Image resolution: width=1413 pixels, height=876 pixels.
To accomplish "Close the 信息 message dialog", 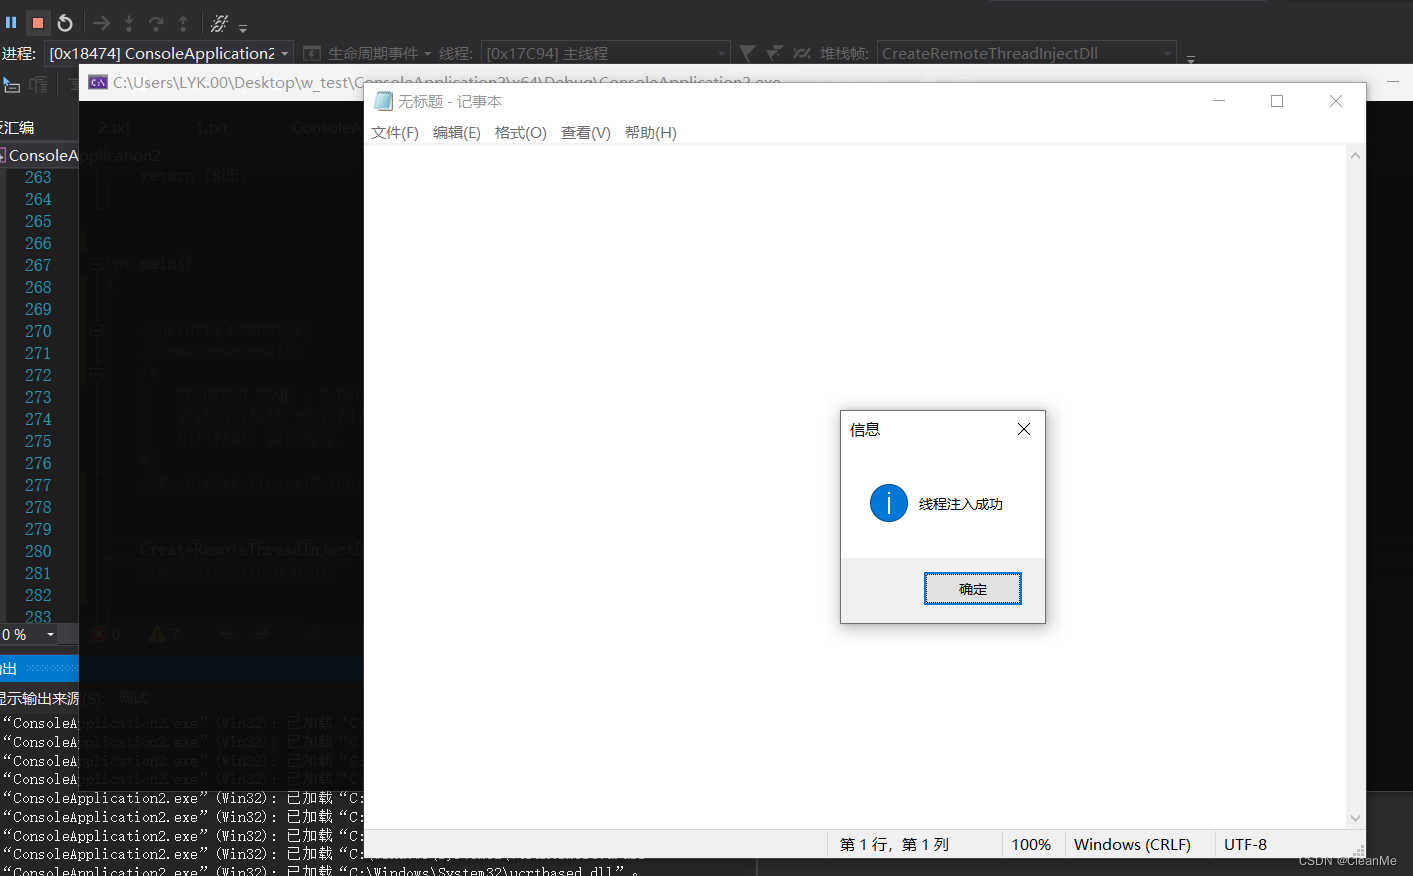I will 1023,429.
